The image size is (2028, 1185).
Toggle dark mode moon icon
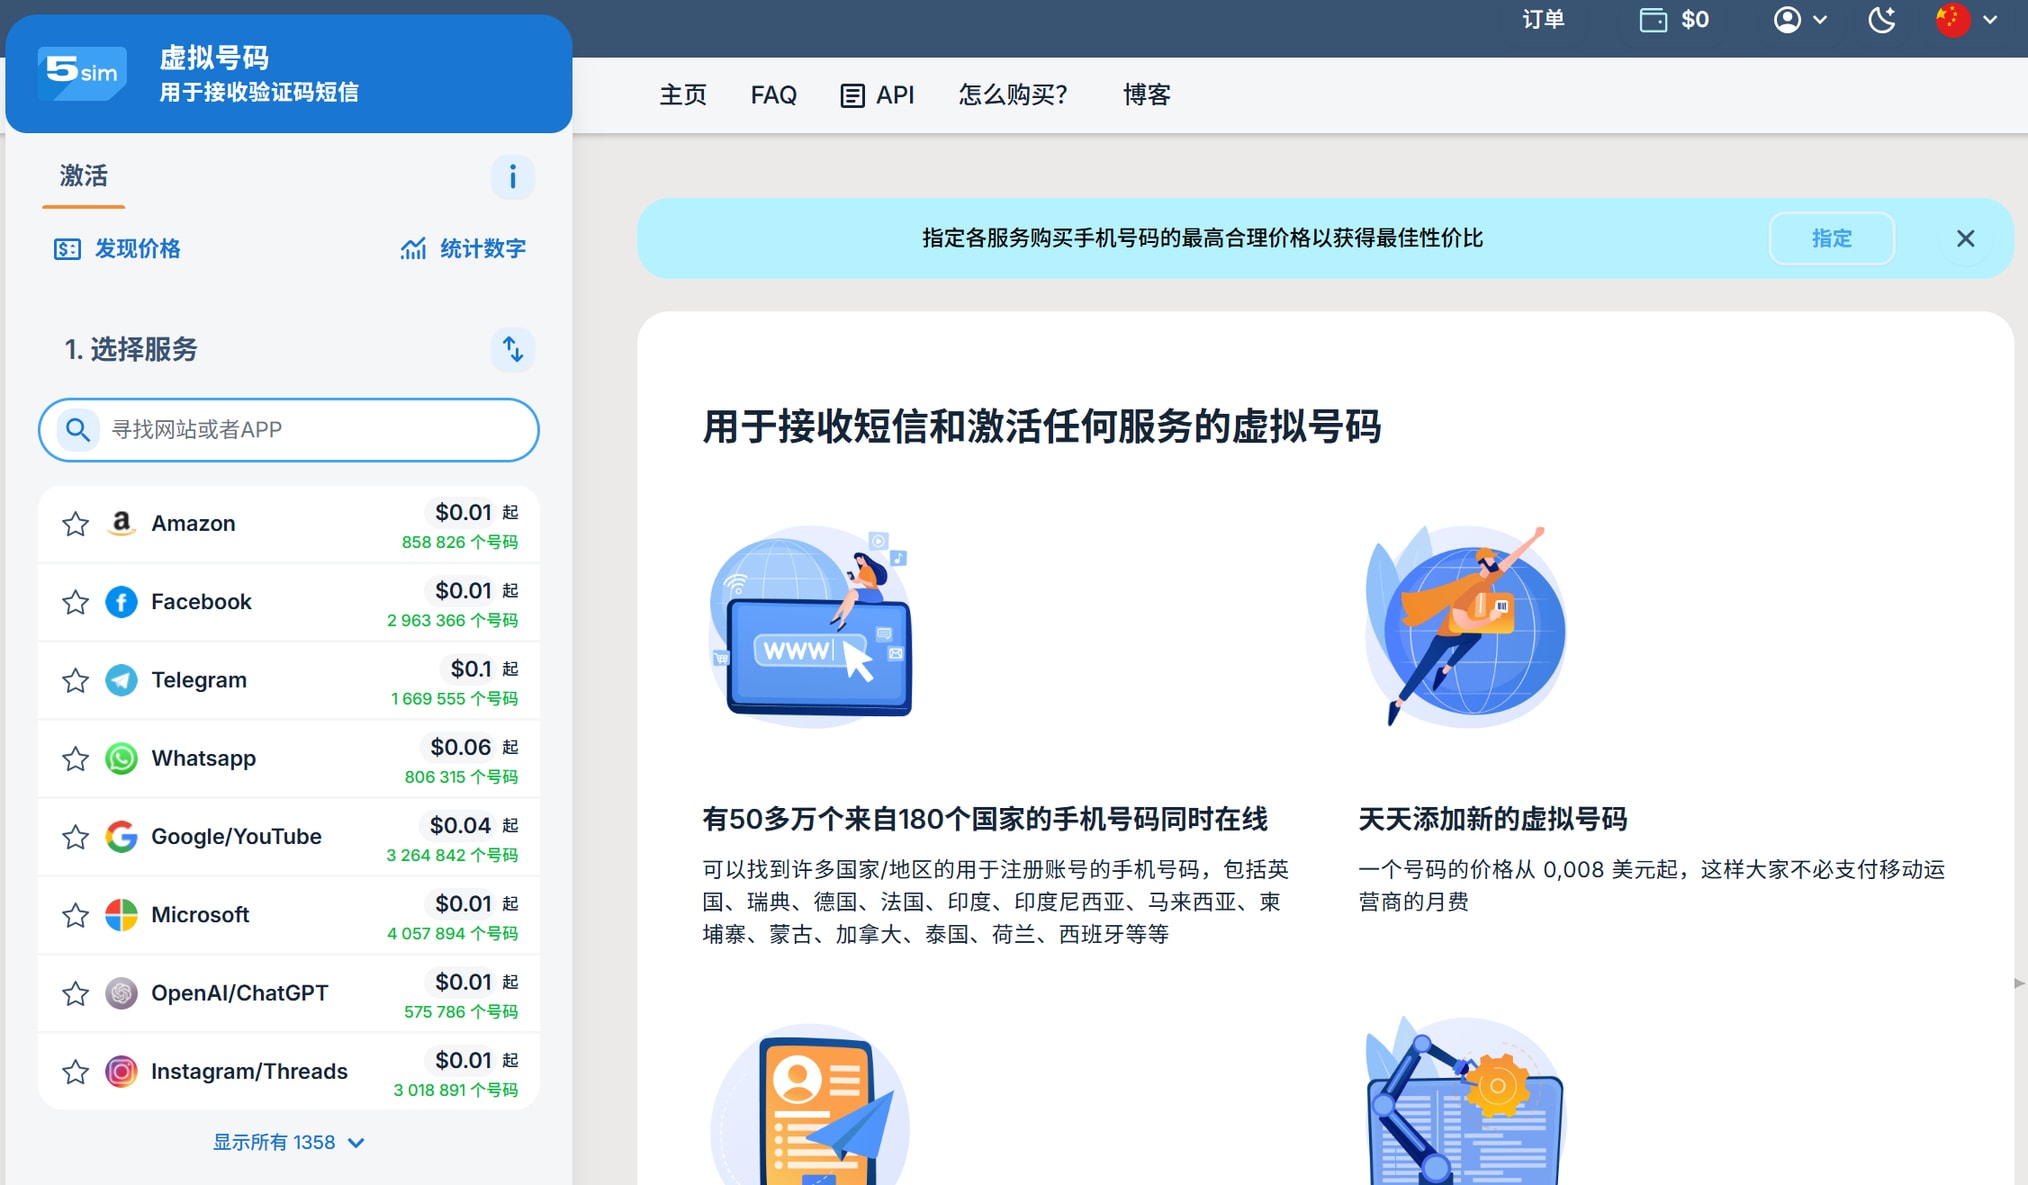tap(1881, 20)
